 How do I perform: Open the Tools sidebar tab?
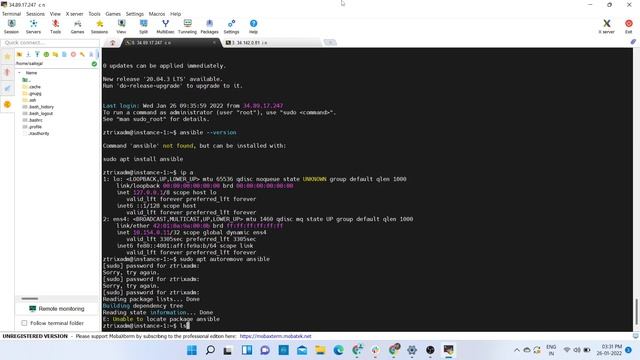[x=7, y=73]
